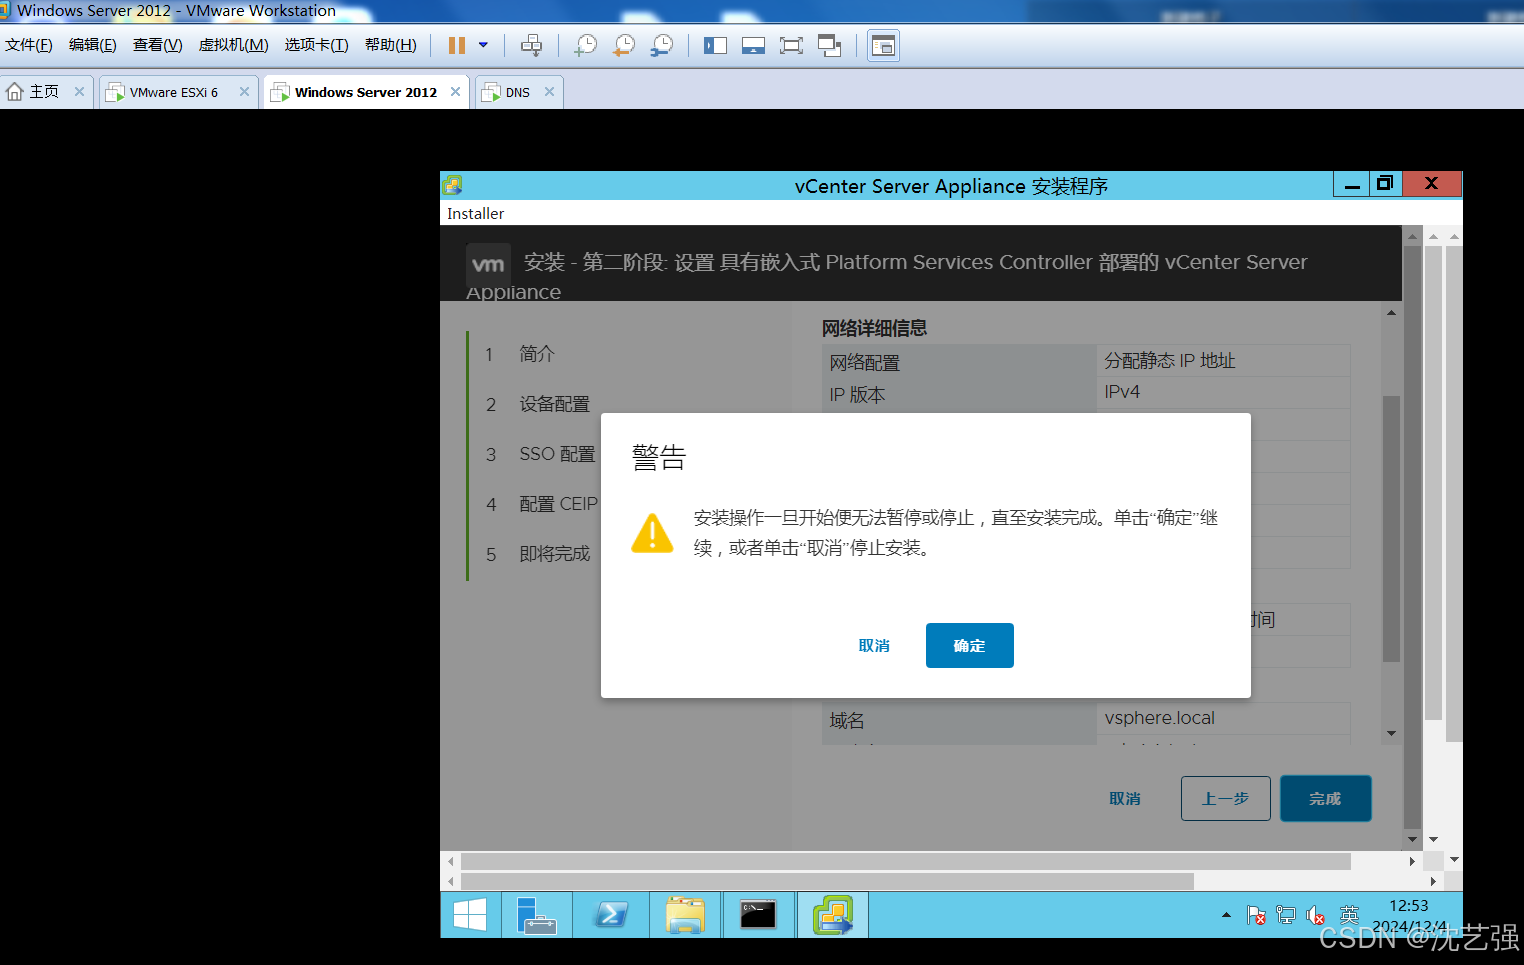Open the 虚拟机(M) menu
The width and height of the screenshot is (1524, 965).
234,45
